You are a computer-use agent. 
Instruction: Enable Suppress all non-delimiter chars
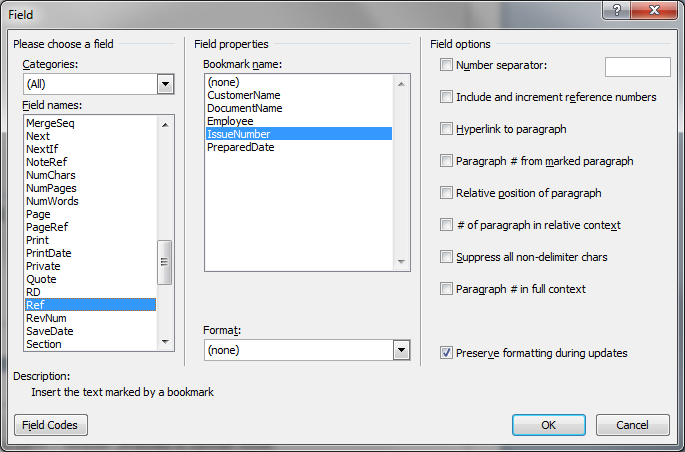[446, 257]
